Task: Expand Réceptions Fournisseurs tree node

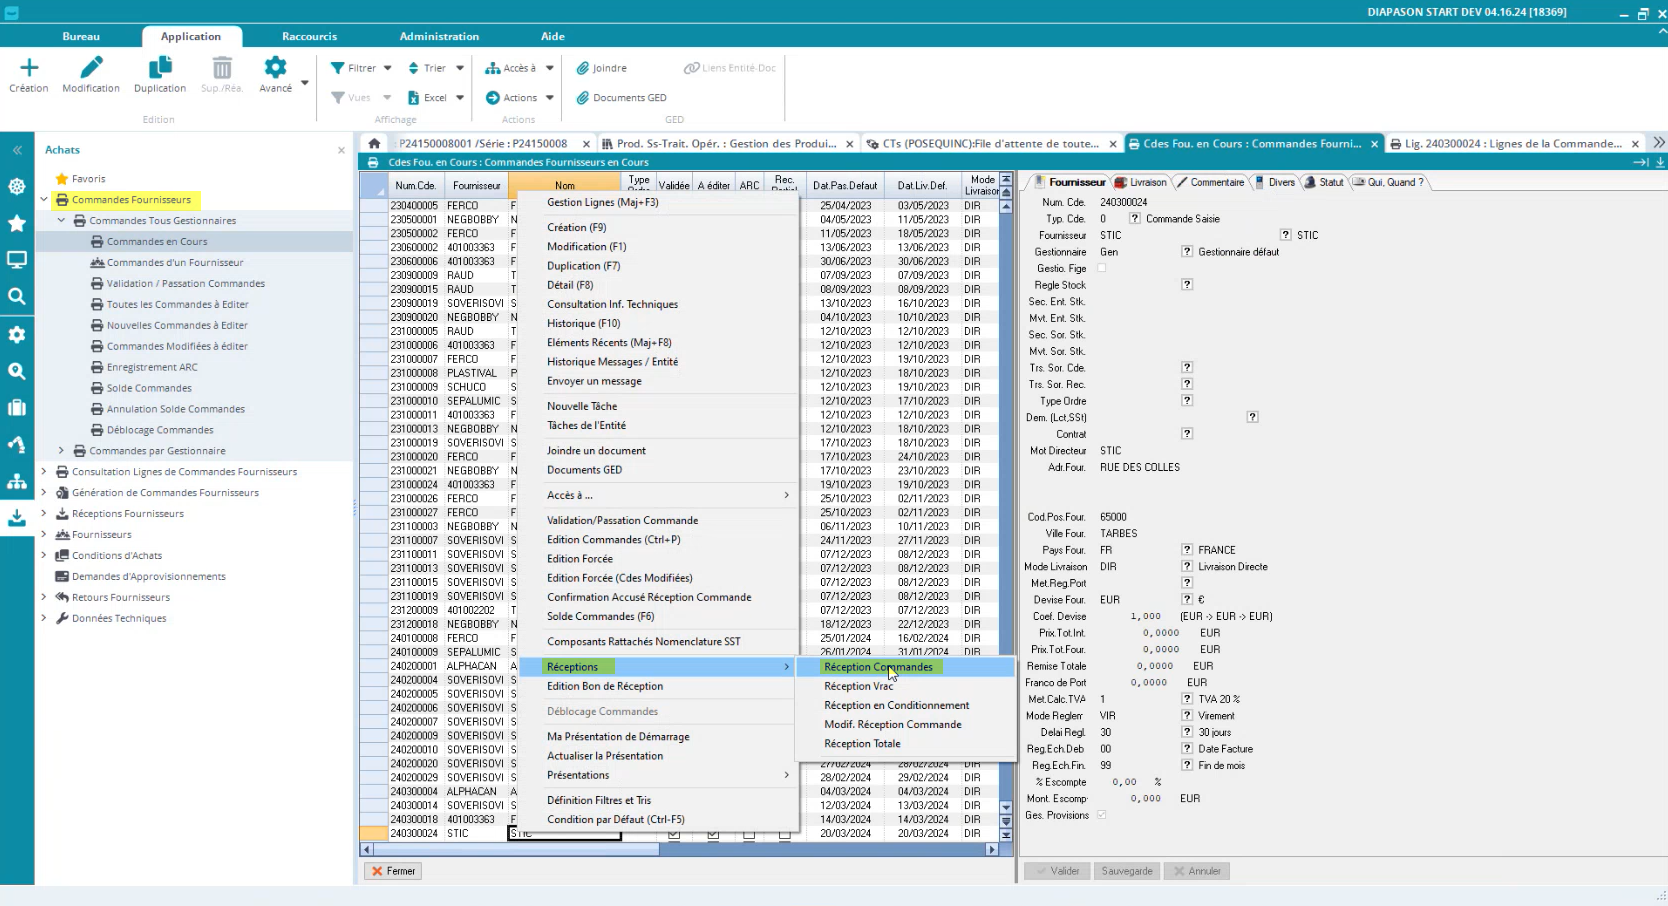Action: tap(44, 514)
